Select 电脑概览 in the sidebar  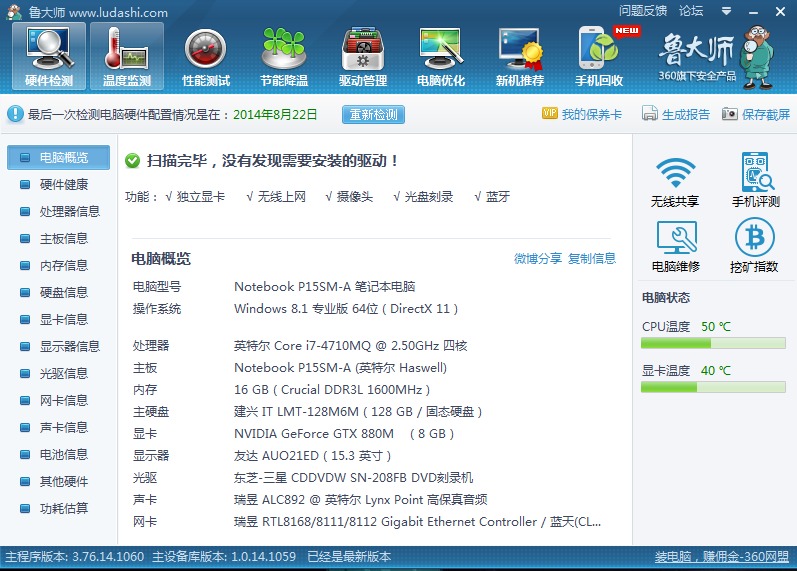(58, 157)
